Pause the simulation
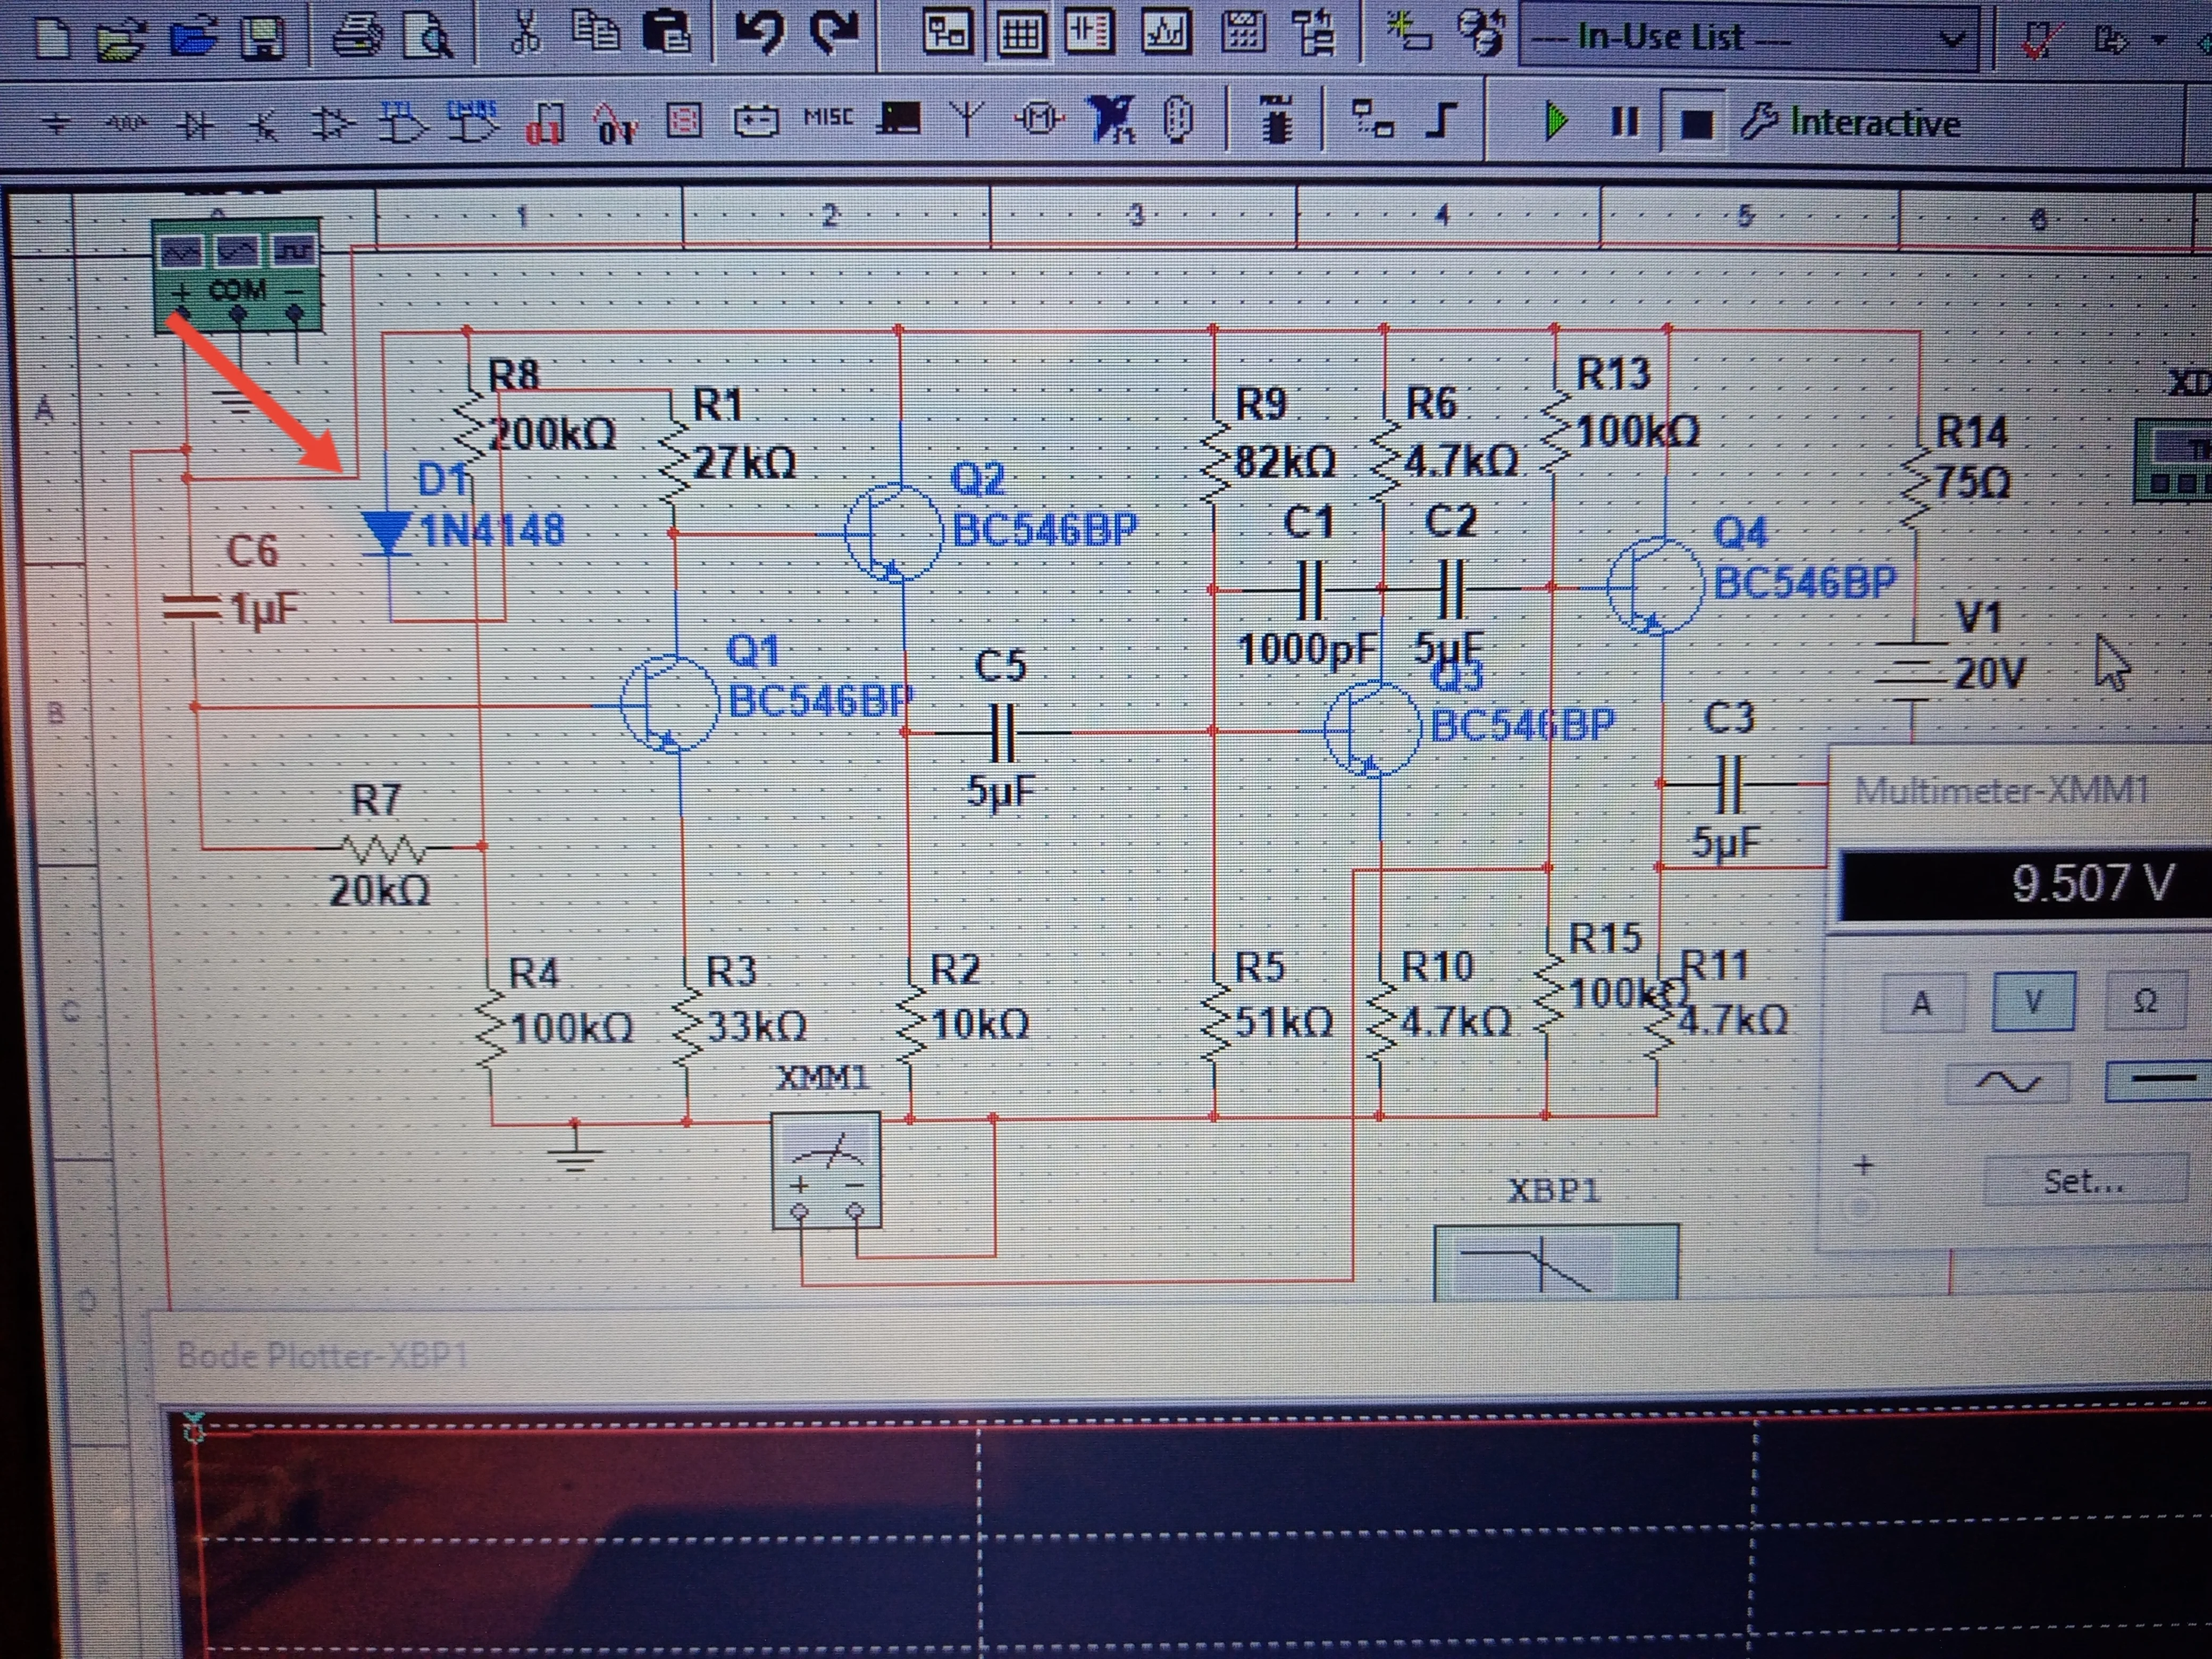Image resolution: width=2212 pixels, height=1659 pixels. (1625, 123)
